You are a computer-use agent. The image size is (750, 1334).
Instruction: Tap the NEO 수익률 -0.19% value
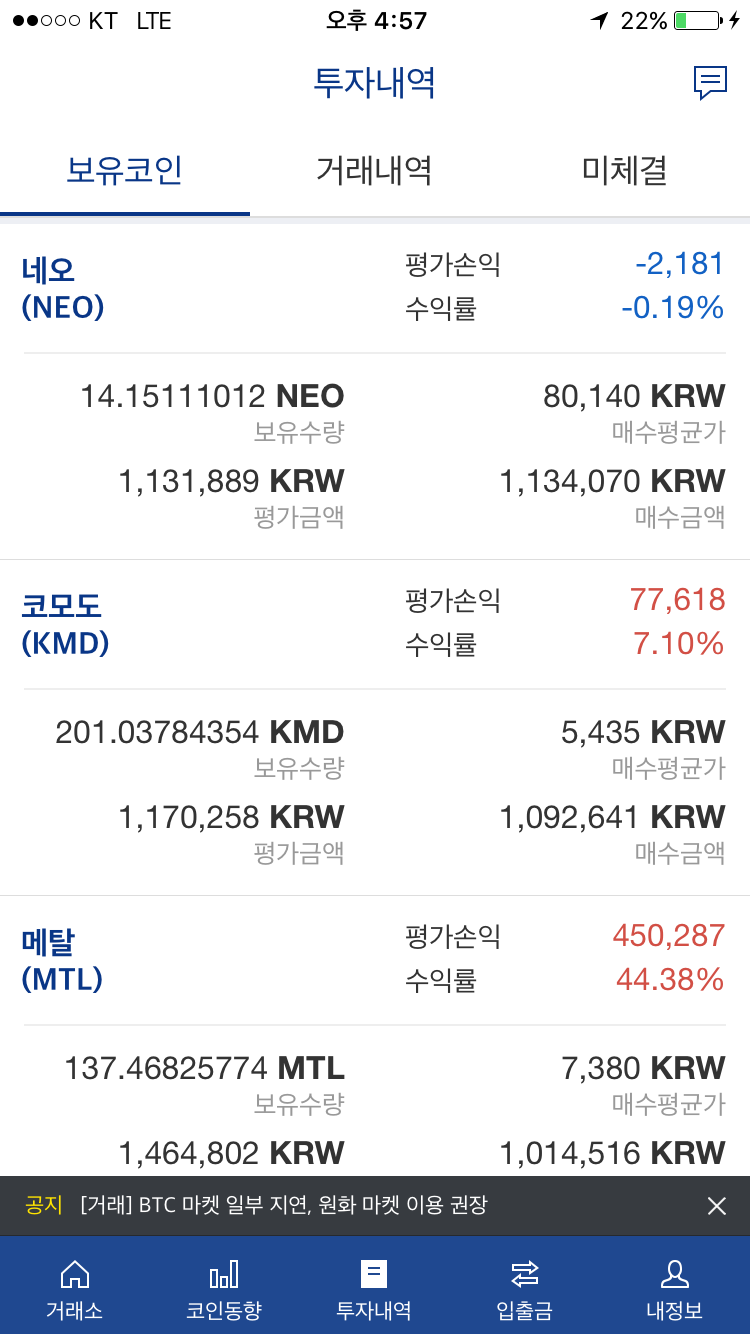pyautogui.click(x=672, y=308)
